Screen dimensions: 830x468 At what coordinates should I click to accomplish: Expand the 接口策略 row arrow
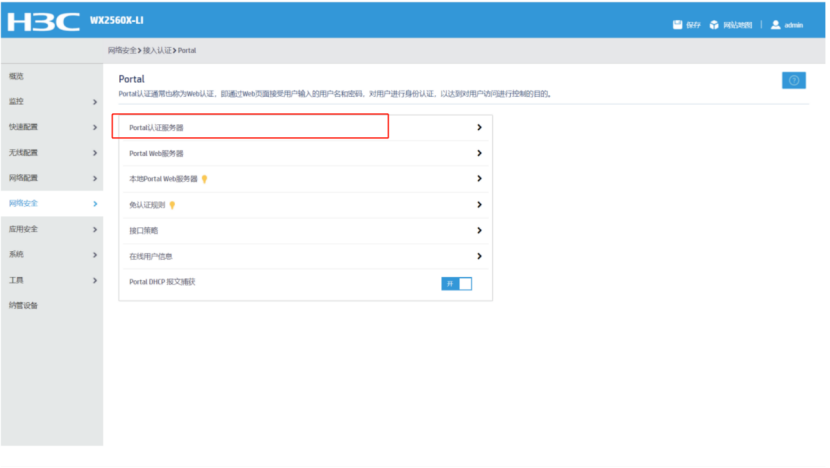pyautogui.click(x=479, y=230)
